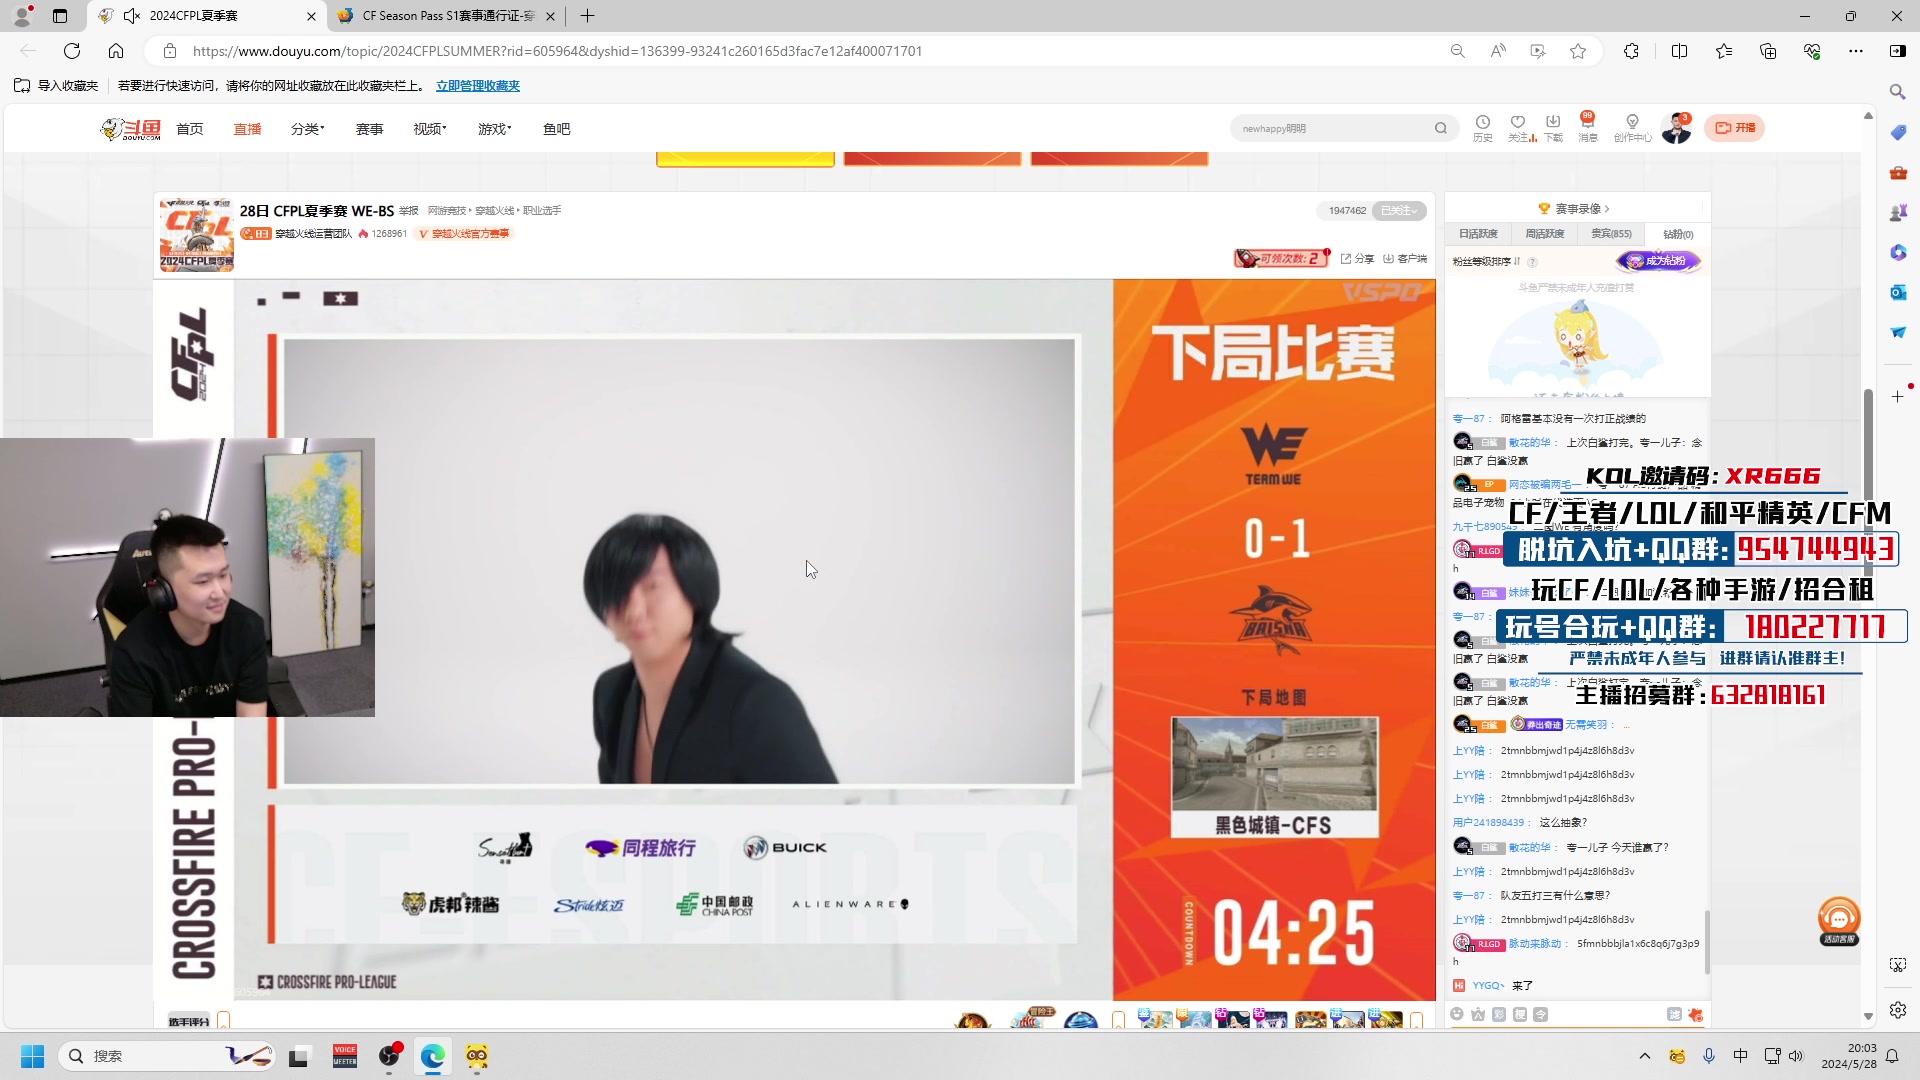1920x1080 pixels.
Task: Open the 立即管理收藏夹 link
Action: tap(478, 86)
